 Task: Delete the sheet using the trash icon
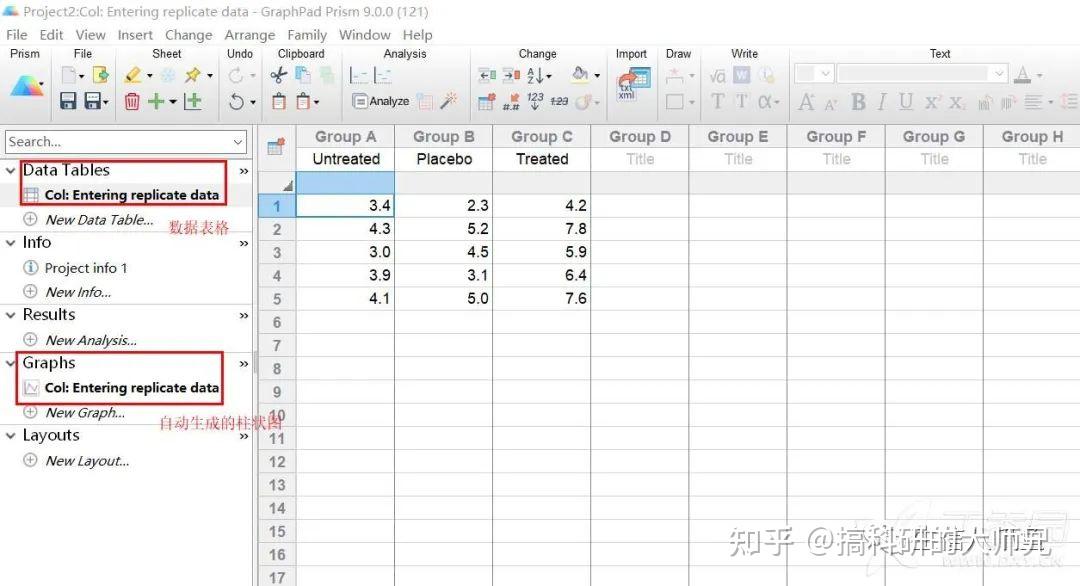[131, 101]
